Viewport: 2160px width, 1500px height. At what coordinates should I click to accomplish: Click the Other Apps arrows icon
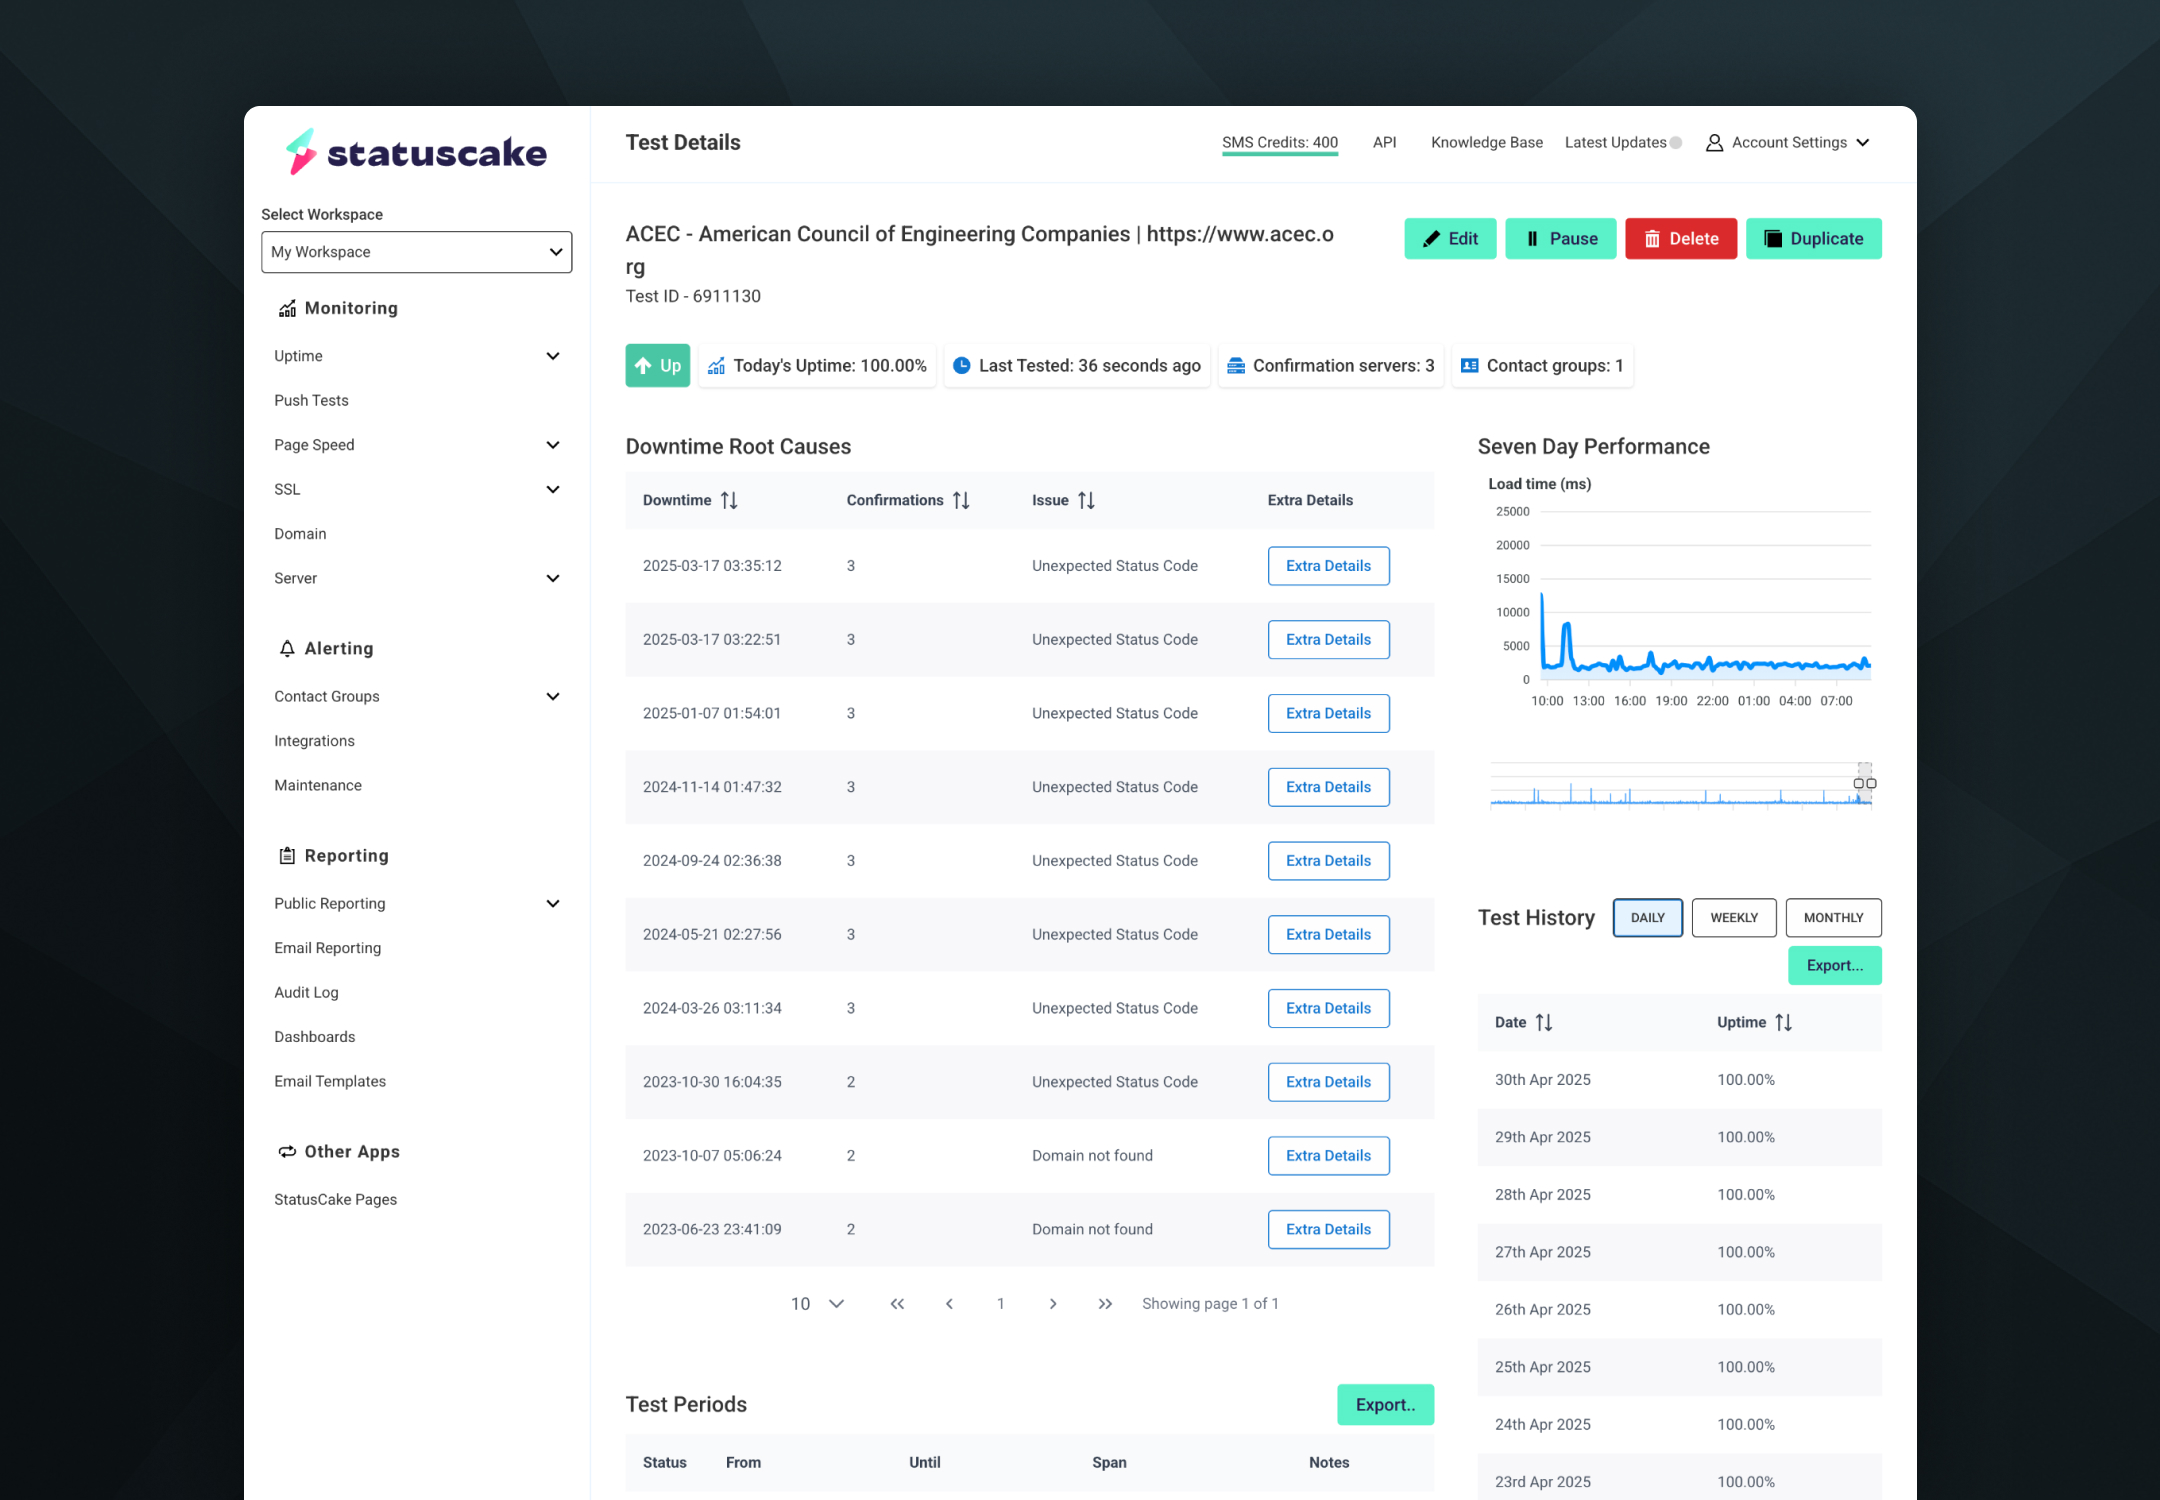pos(287,1151)
